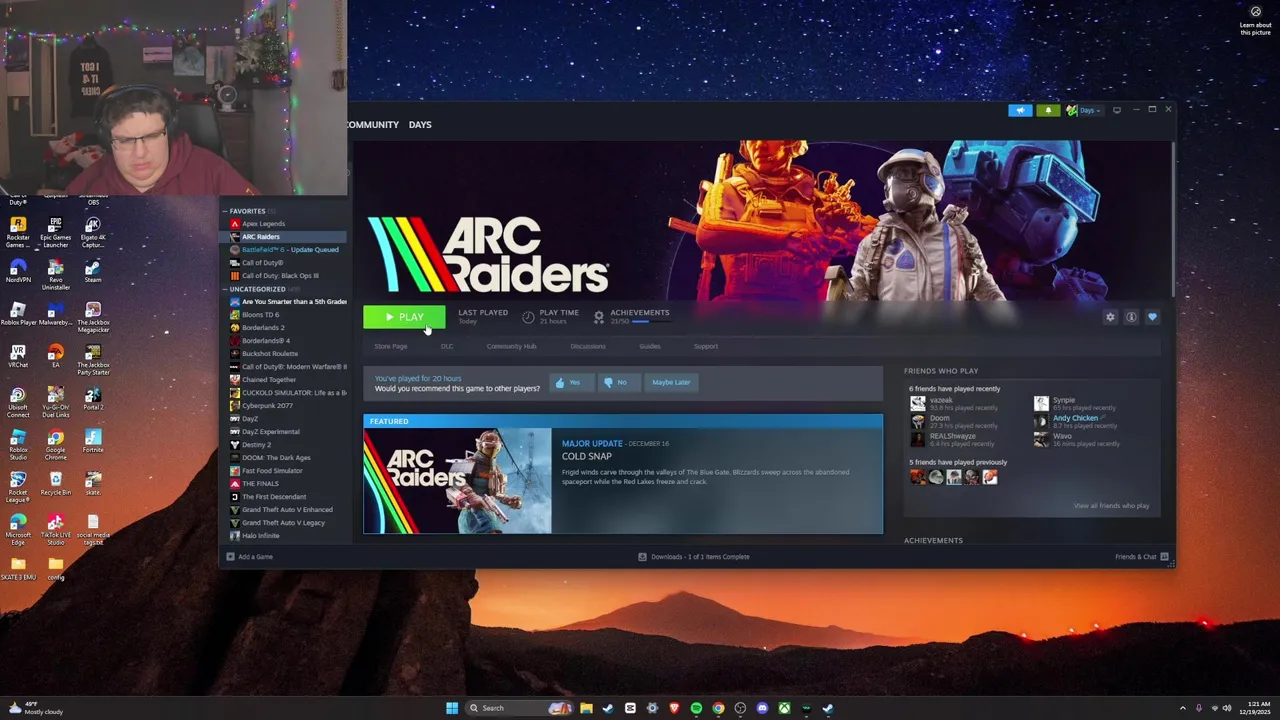Open VRChat desktop shortcut

pyautogui.click(x=17, y=357)
